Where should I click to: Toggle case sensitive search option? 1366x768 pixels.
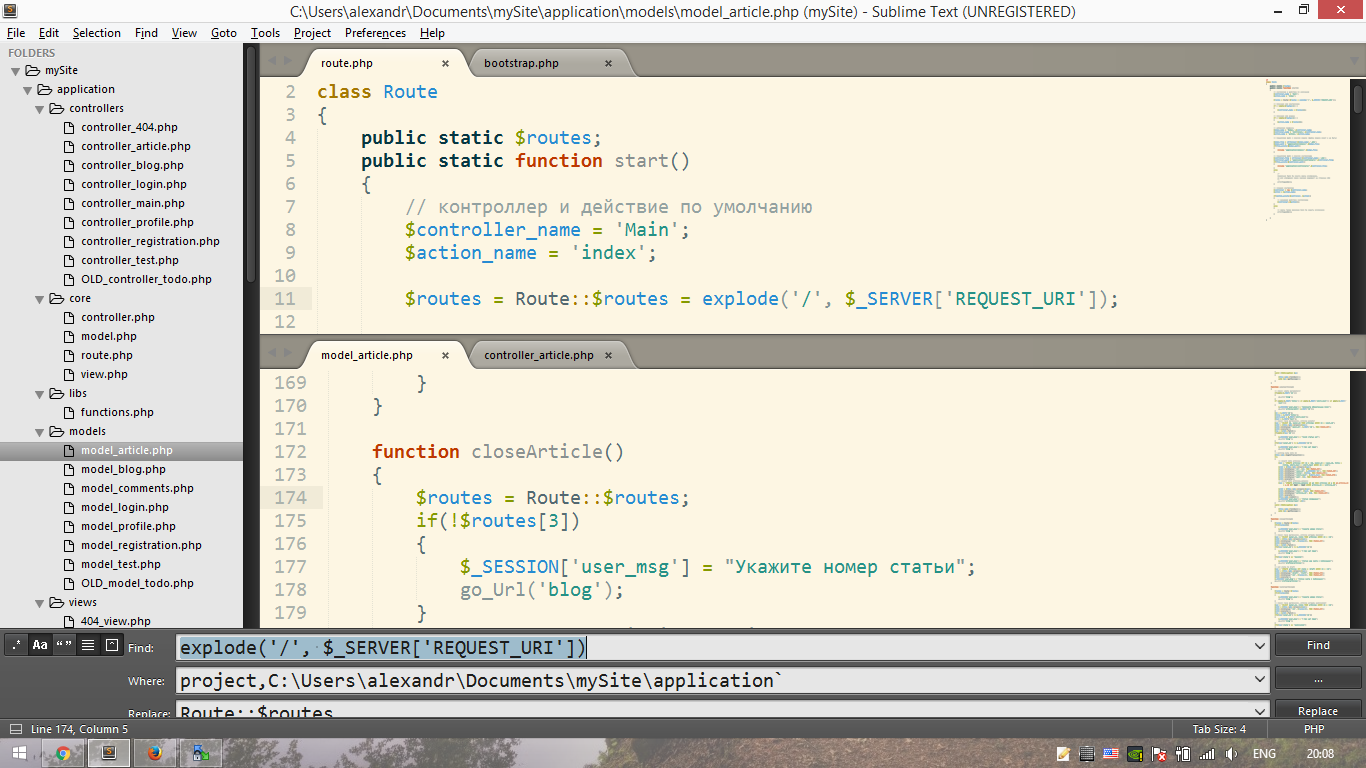click(40, 645)
